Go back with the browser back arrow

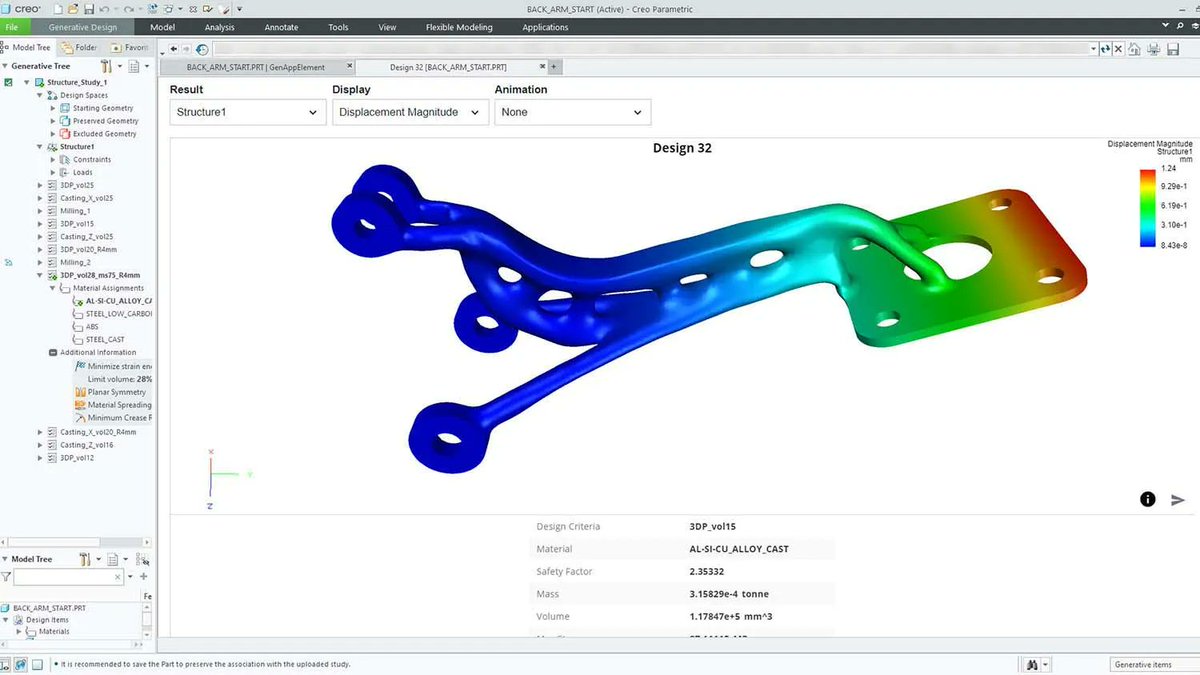[174, 48]
